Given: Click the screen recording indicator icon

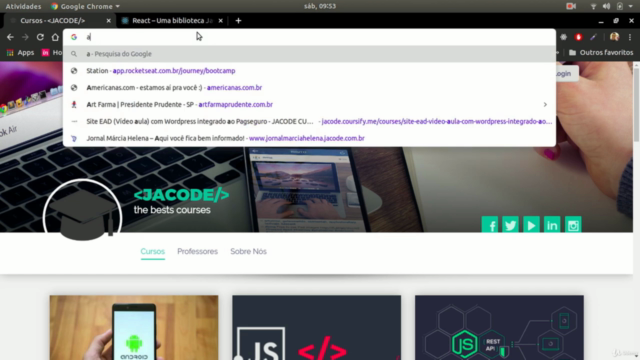Looking at the screenshot, I should pos(571,6).
